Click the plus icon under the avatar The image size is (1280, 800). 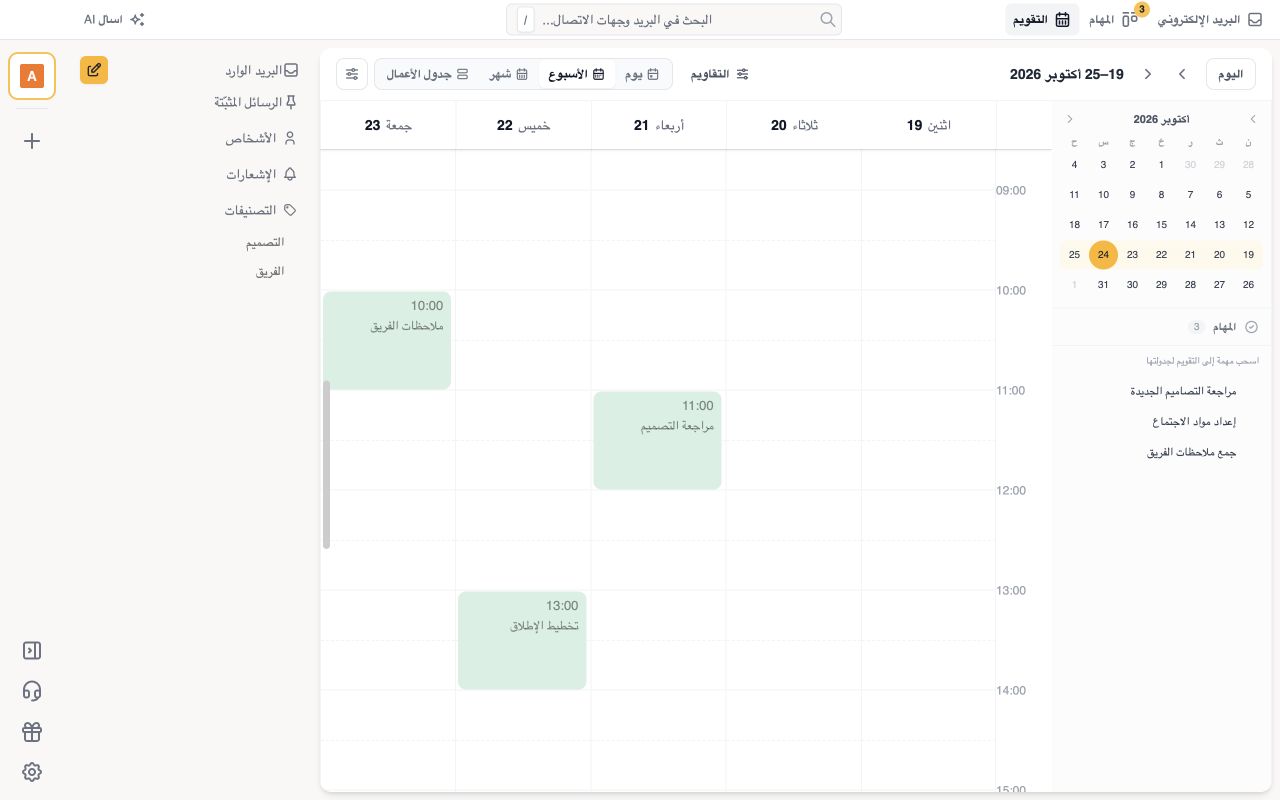(x=32, y=141)
